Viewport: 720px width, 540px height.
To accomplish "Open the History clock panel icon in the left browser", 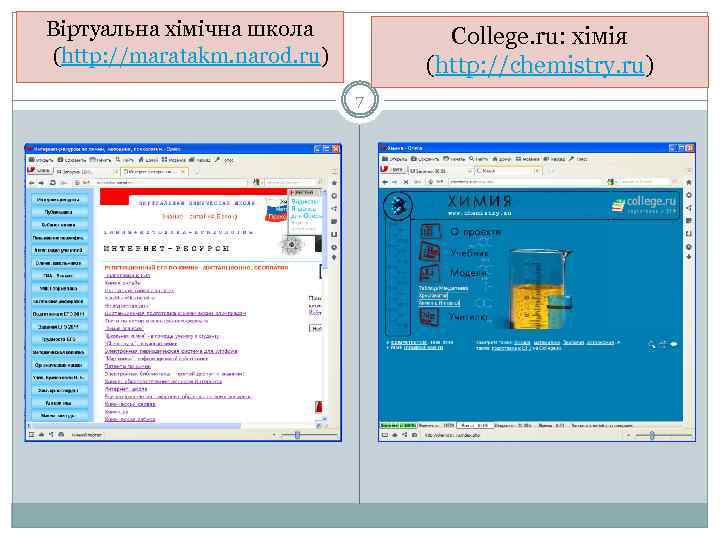I will (x=334, y=247).
